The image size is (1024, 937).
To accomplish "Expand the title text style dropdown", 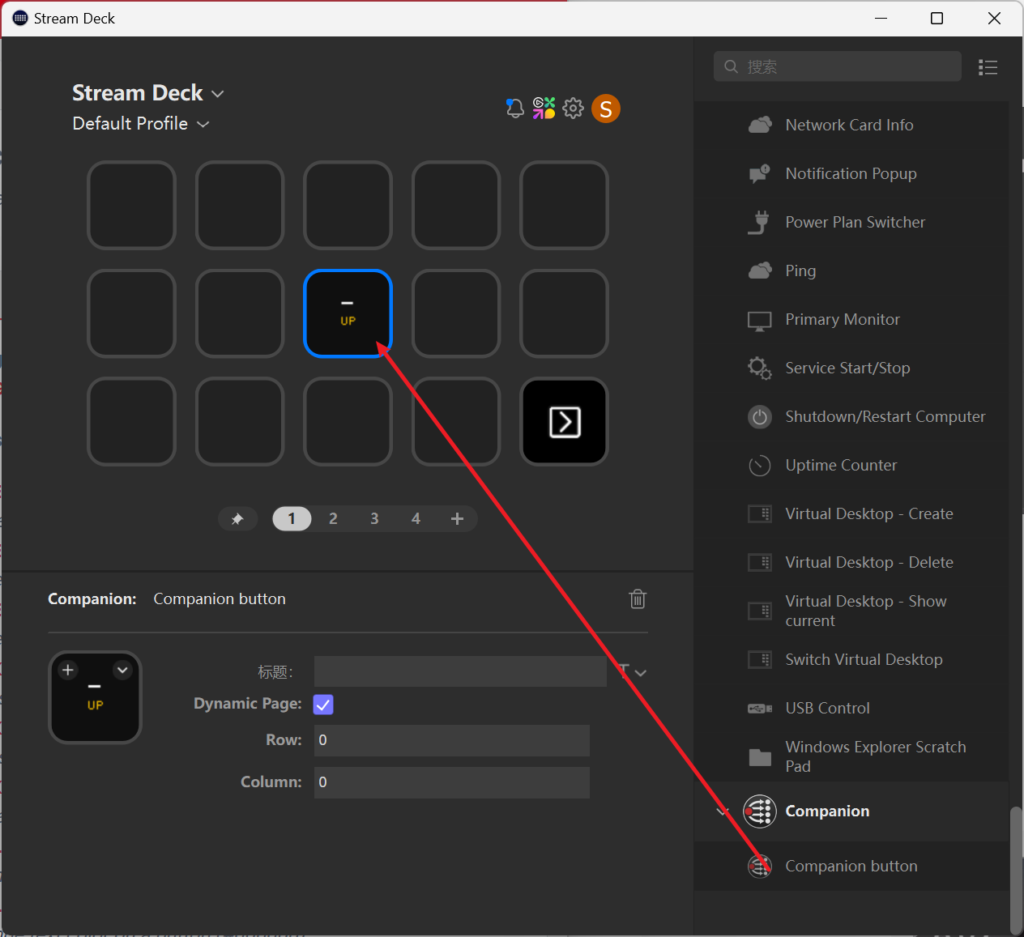I will coord(631,672).
